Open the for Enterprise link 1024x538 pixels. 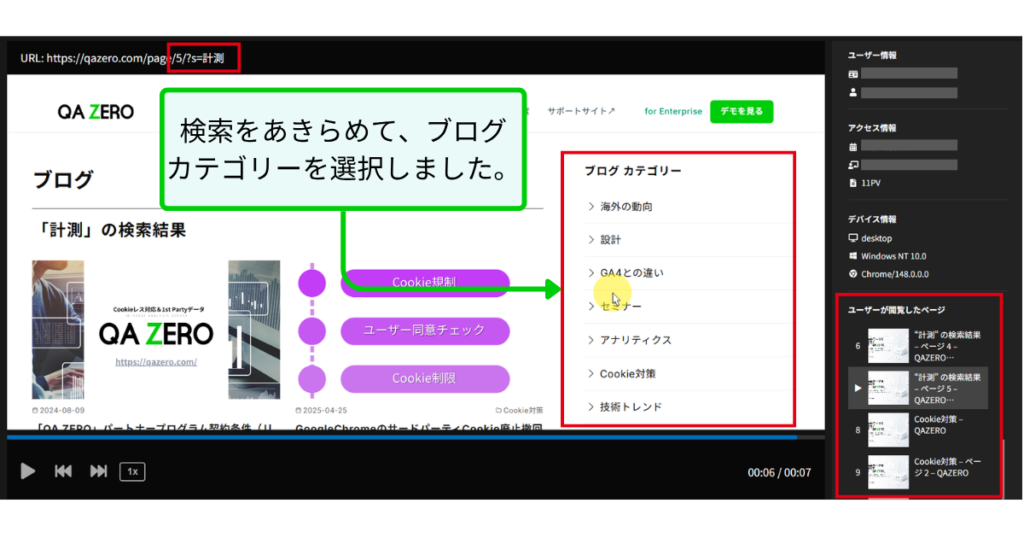(x=673, y=111)
